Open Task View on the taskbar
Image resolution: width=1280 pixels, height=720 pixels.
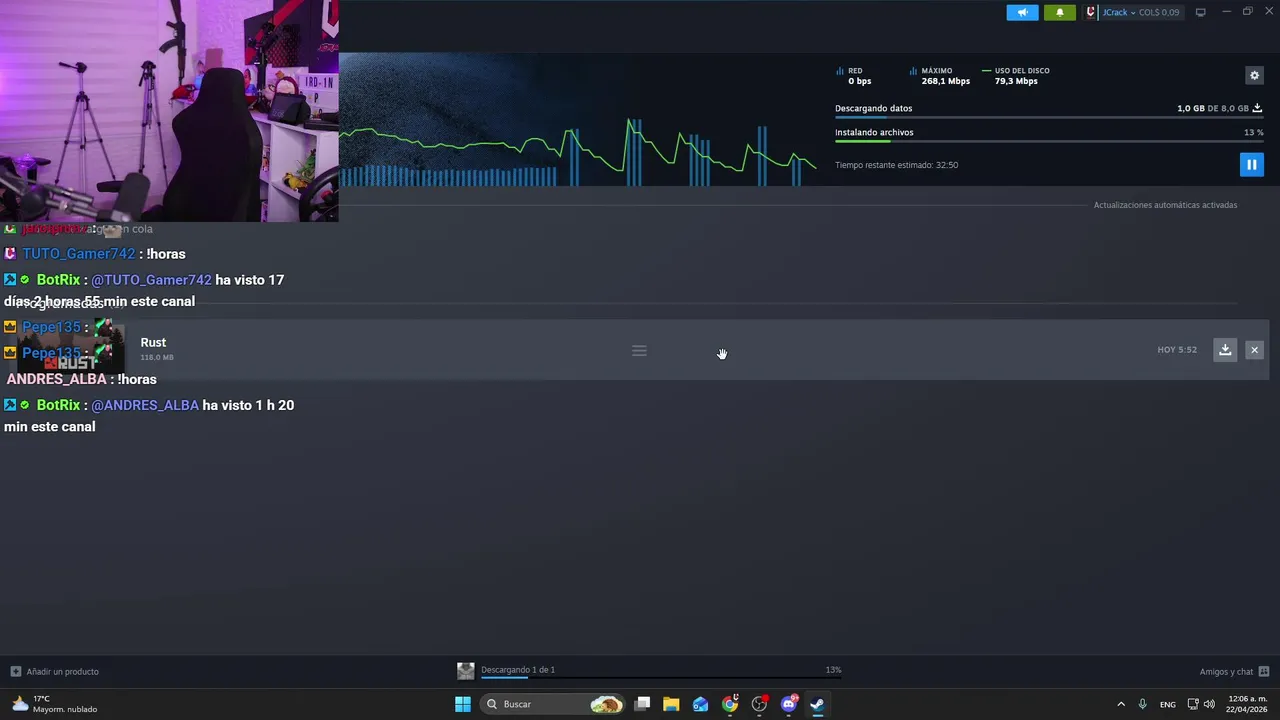643,704
